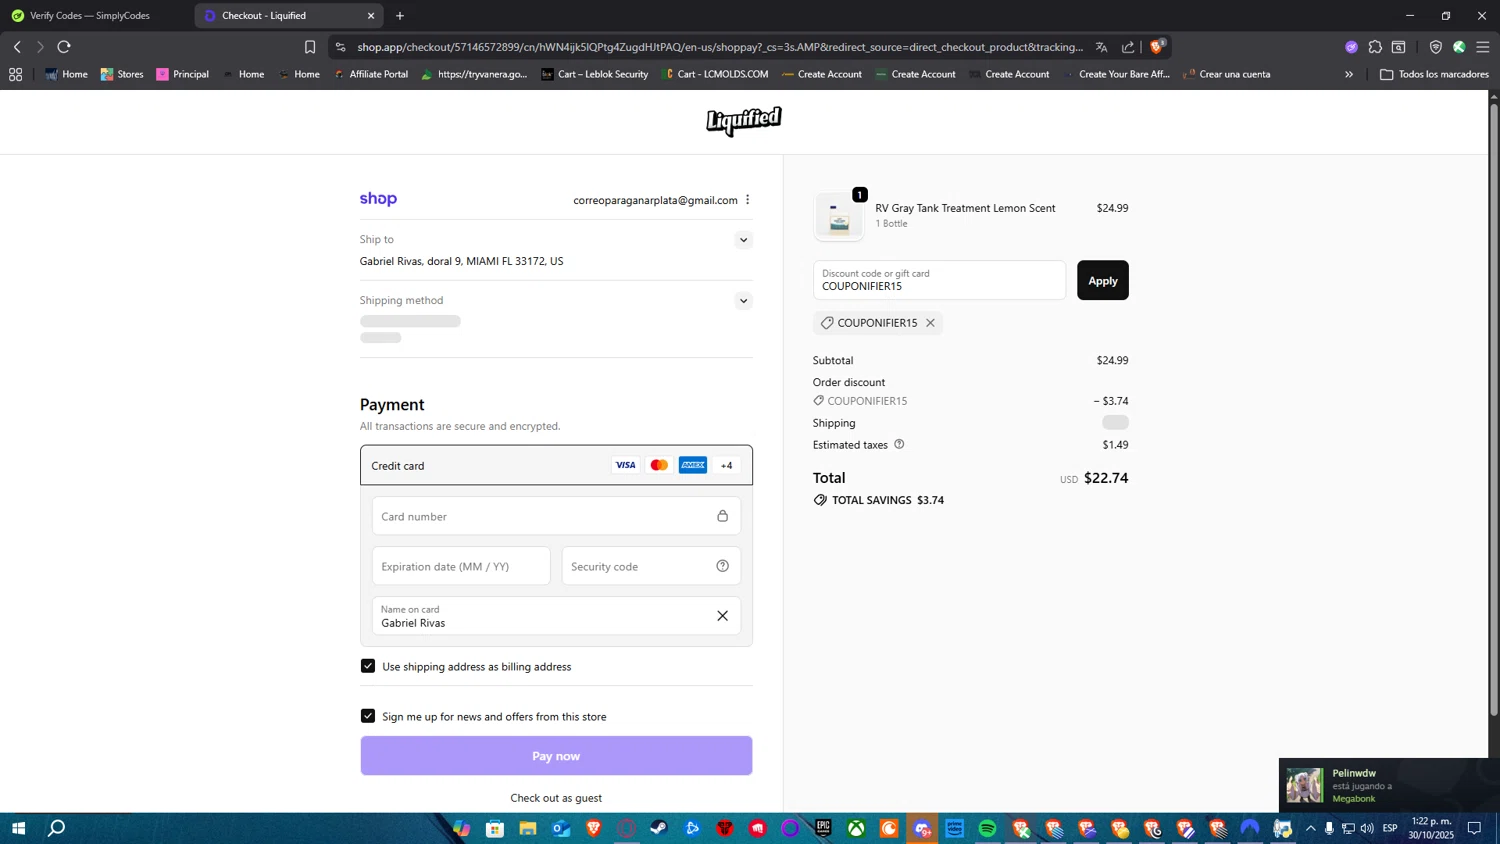
Task: Click the page vertical scrollbar
Action: point(1494,410)
